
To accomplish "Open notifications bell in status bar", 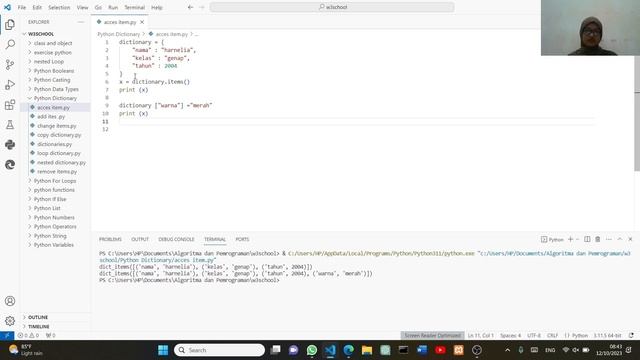I will (631, 336).
